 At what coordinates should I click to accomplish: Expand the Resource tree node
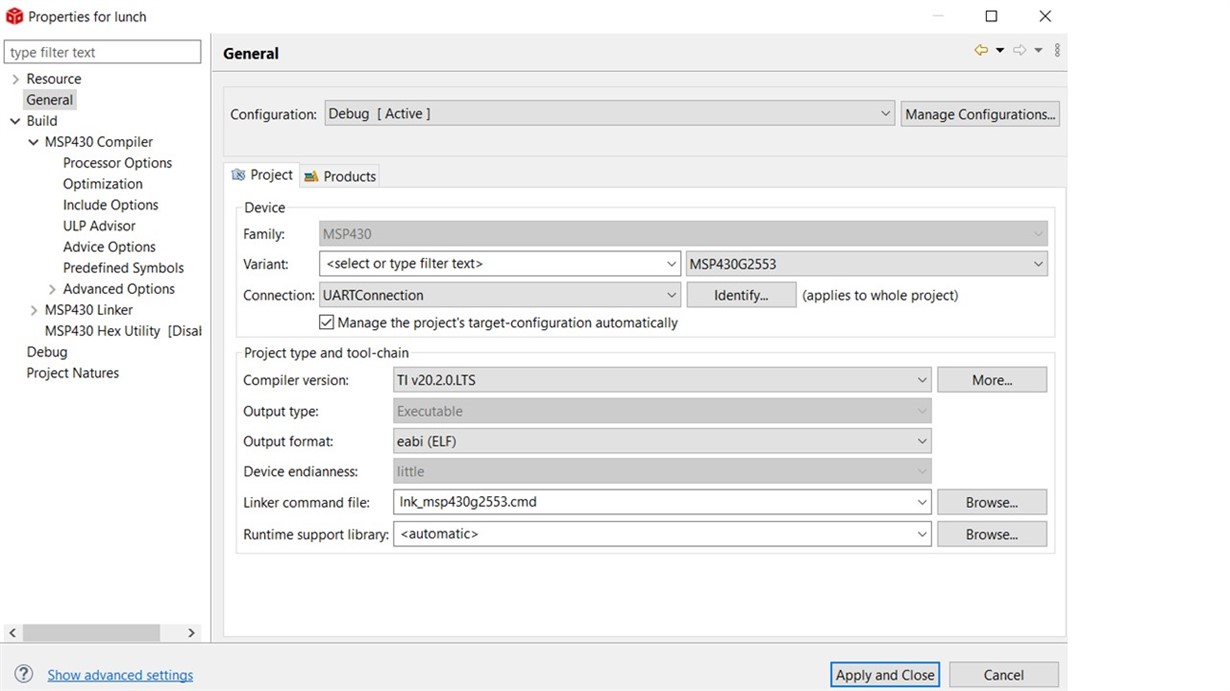tap(15, 79)
